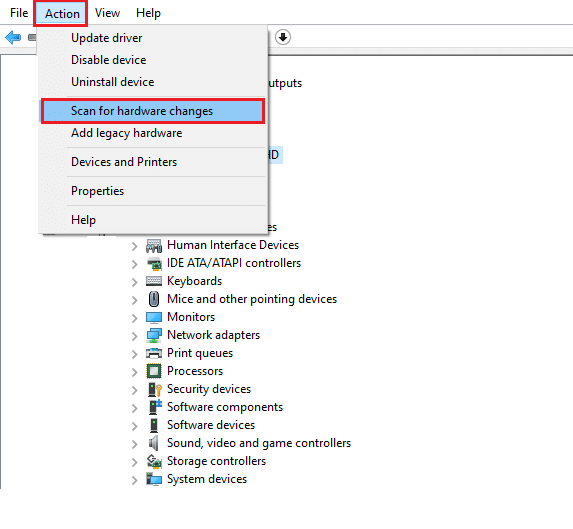Choose Scan for hardware changes
Image resolution: width=573 pixels, height=529 pixels.
pos(152,111)
